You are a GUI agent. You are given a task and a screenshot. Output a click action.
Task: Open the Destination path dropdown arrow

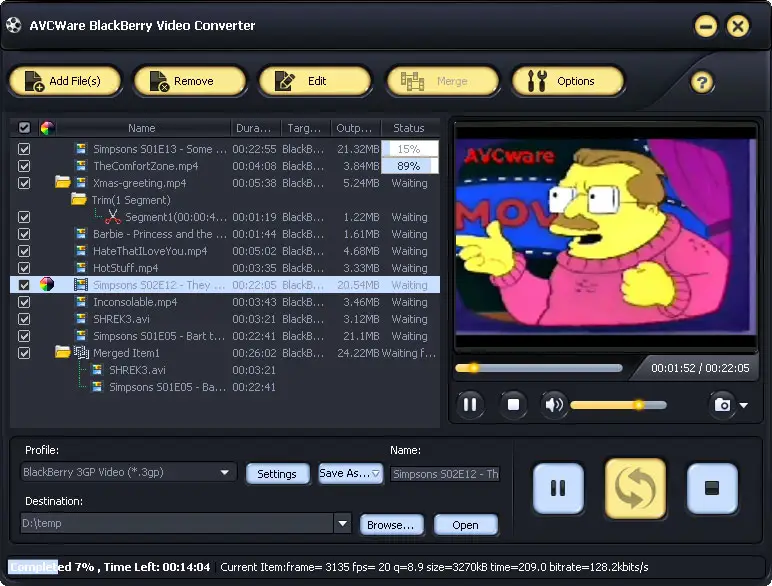[342, 523]
